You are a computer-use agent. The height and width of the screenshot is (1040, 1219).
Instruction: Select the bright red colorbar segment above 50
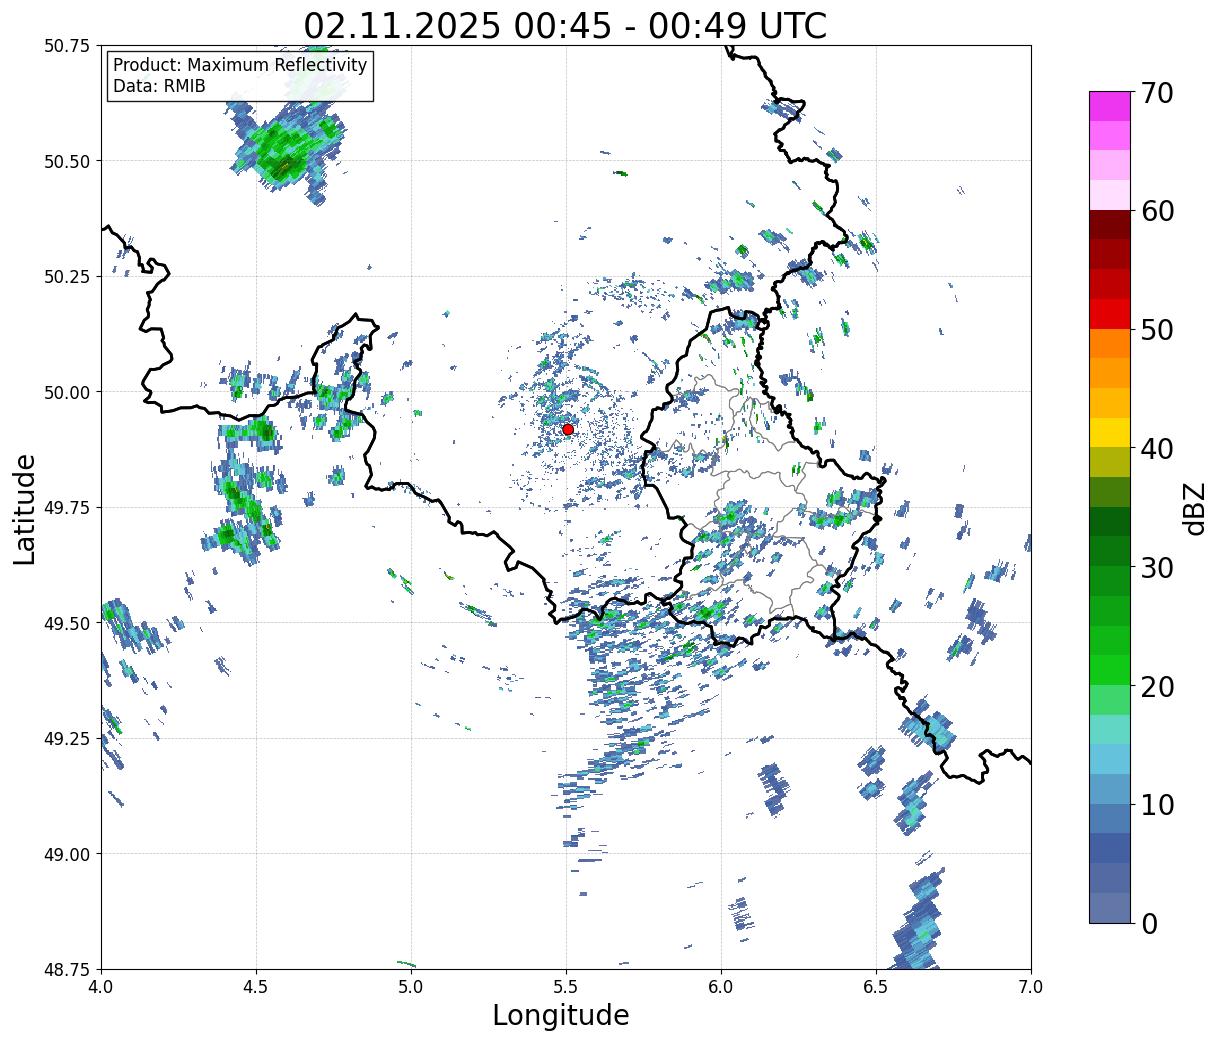click(x=1110, y=314)
